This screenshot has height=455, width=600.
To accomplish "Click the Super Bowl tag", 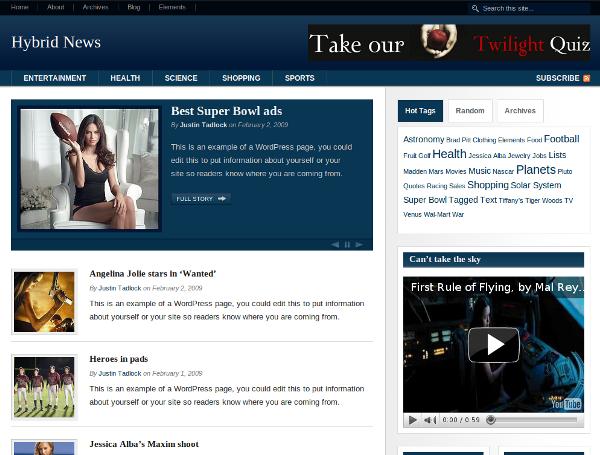I will (x=425, y=200).
